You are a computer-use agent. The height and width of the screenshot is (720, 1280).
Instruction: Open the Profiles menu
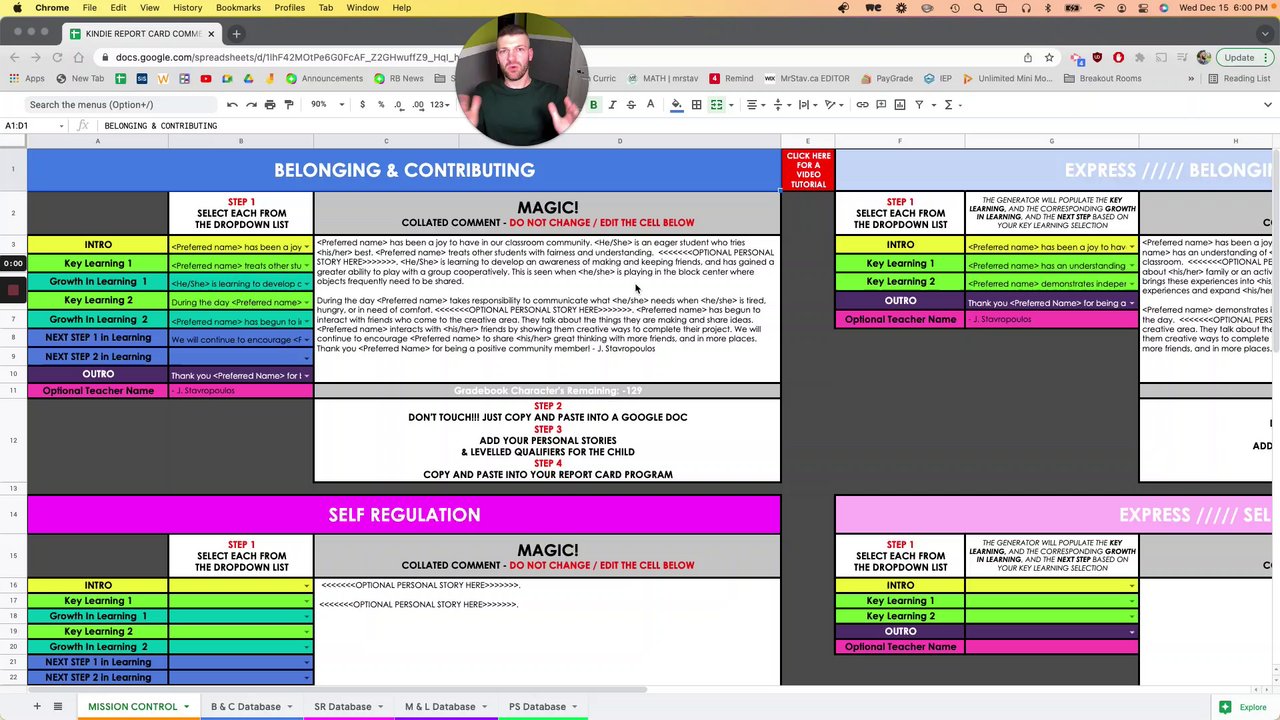tap(289, 8)
